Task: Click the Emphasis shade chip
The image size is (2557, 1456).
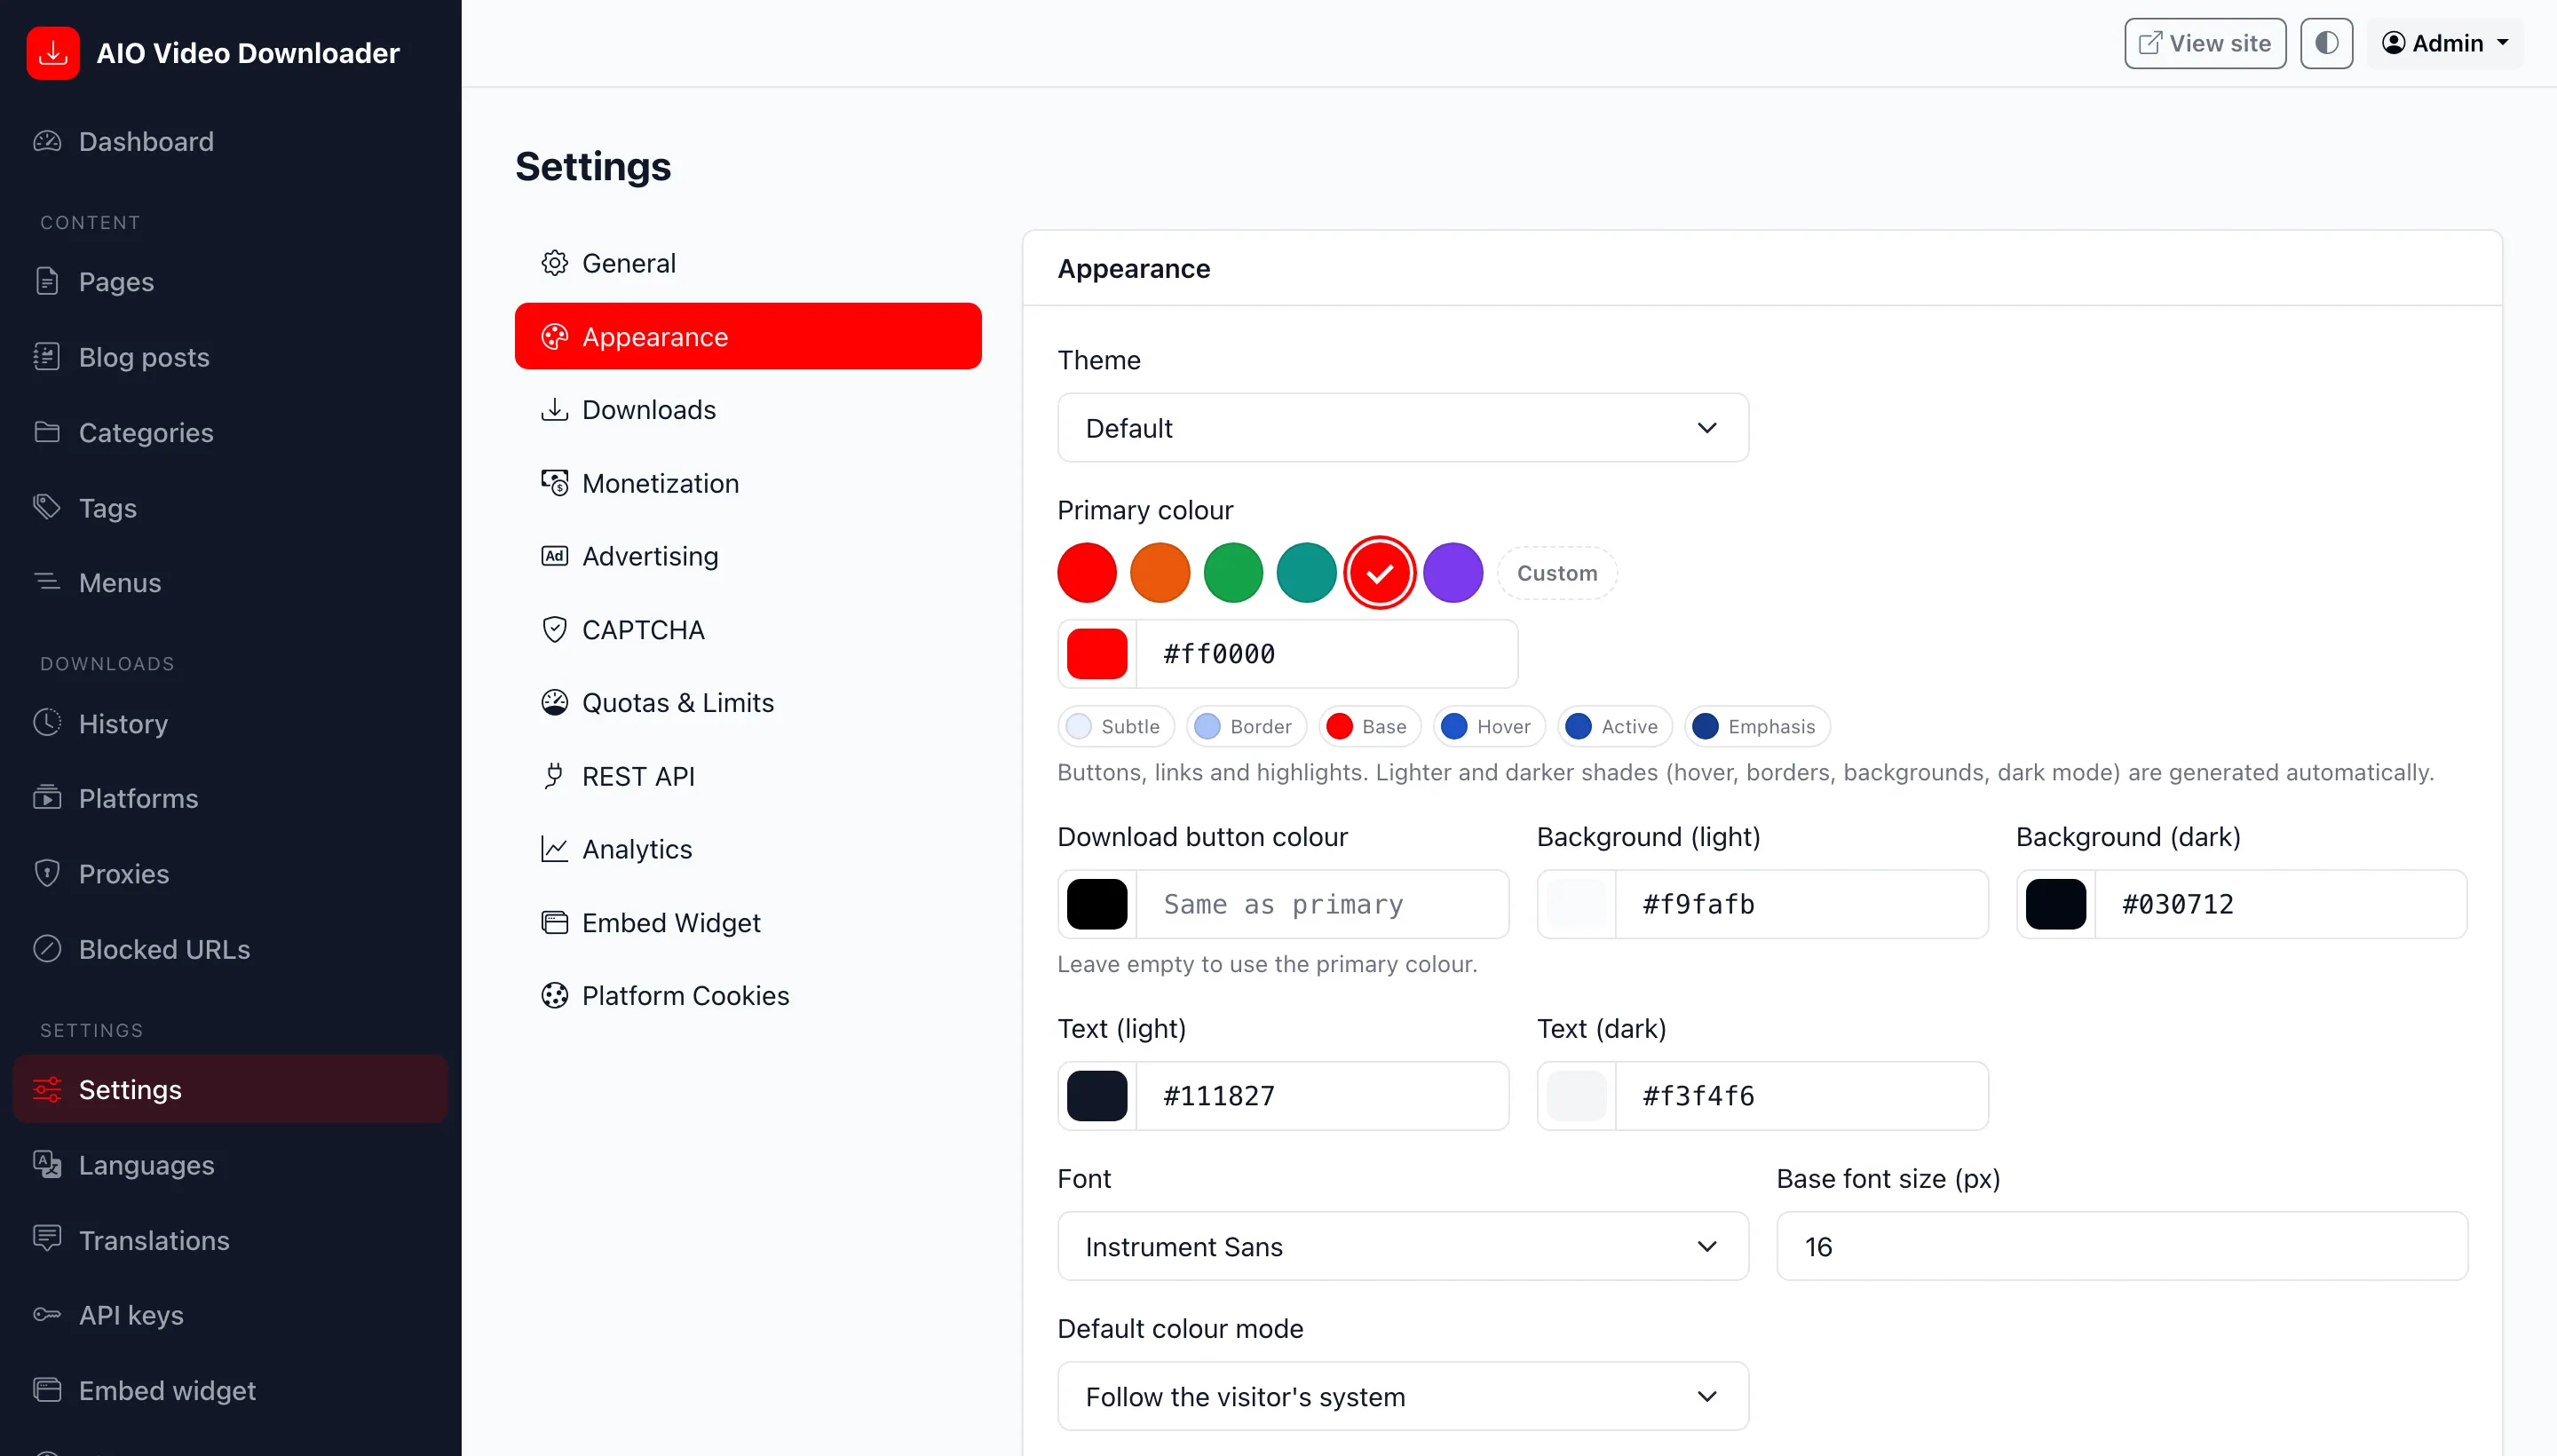Action: click(x=1757, y=726)
